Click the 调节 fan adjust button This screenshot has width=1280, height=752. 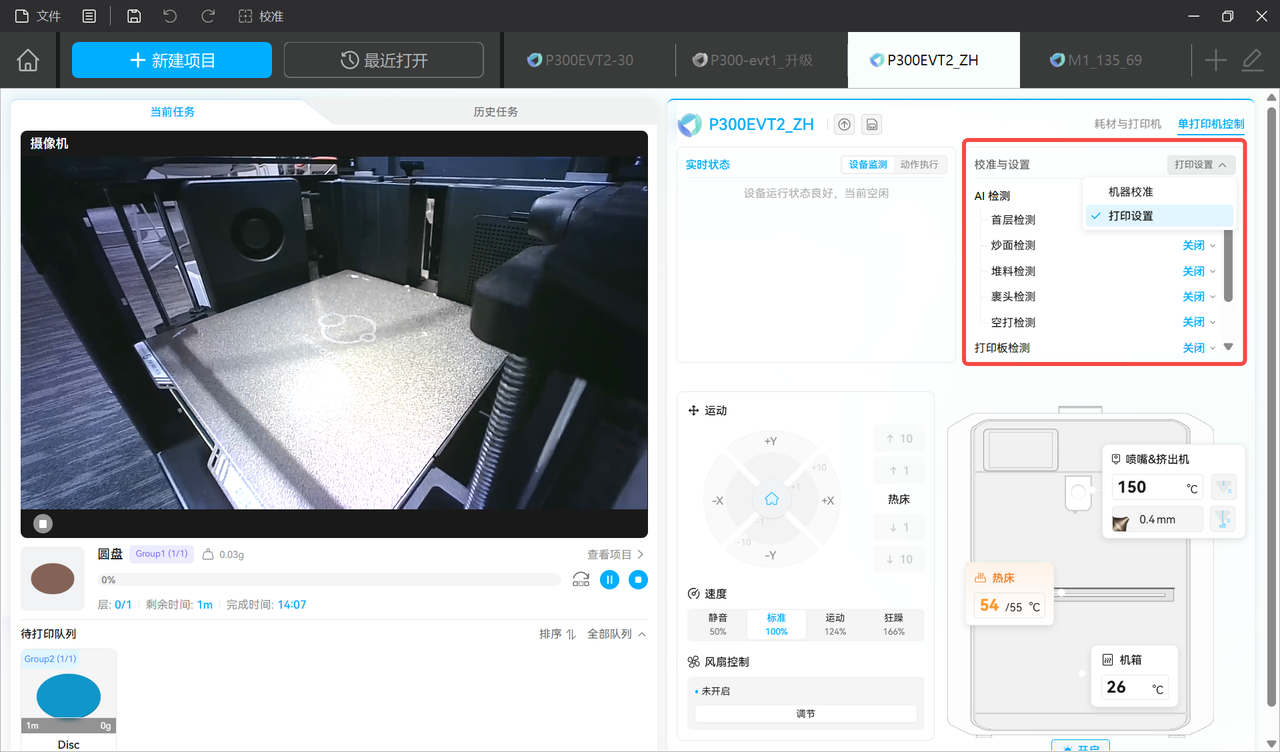[806, 714]
